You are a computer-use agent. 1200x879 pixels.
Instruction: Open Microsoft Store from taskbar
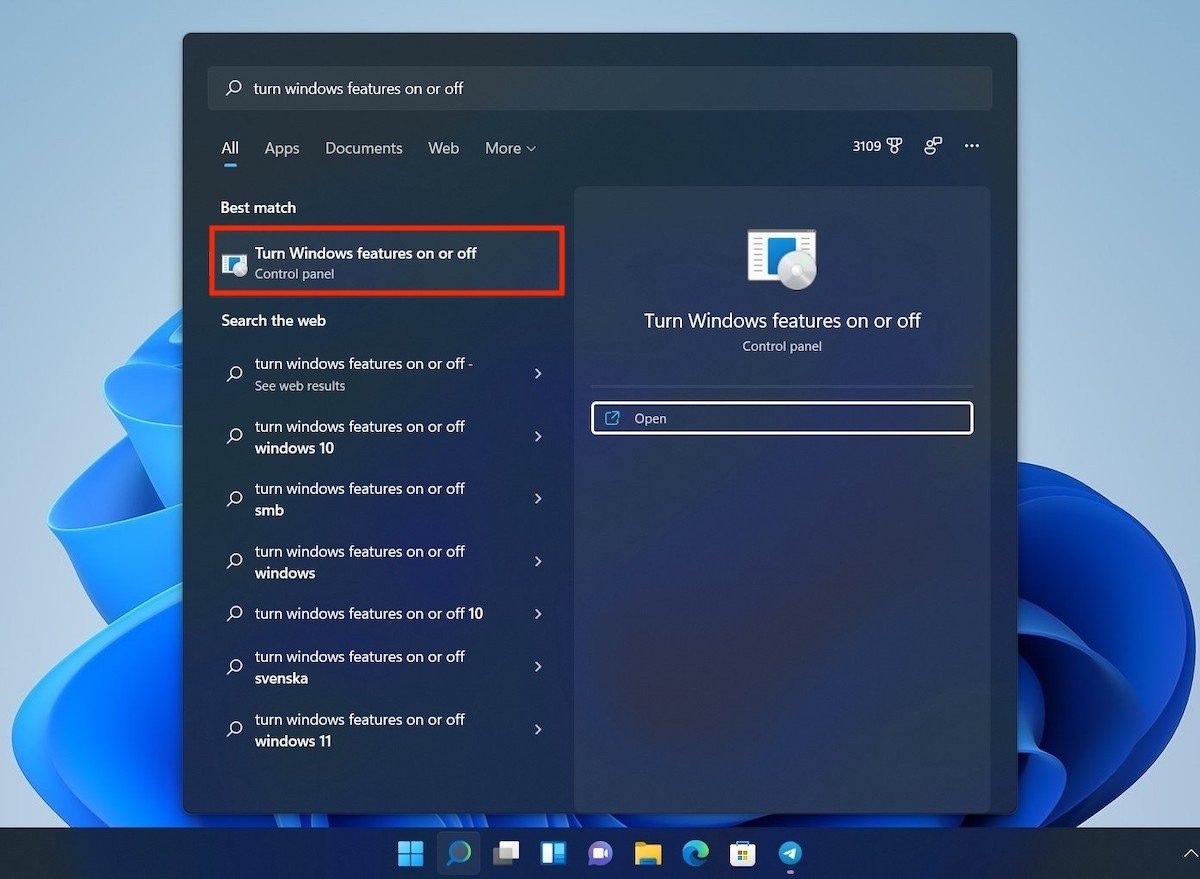pos(742,853)
